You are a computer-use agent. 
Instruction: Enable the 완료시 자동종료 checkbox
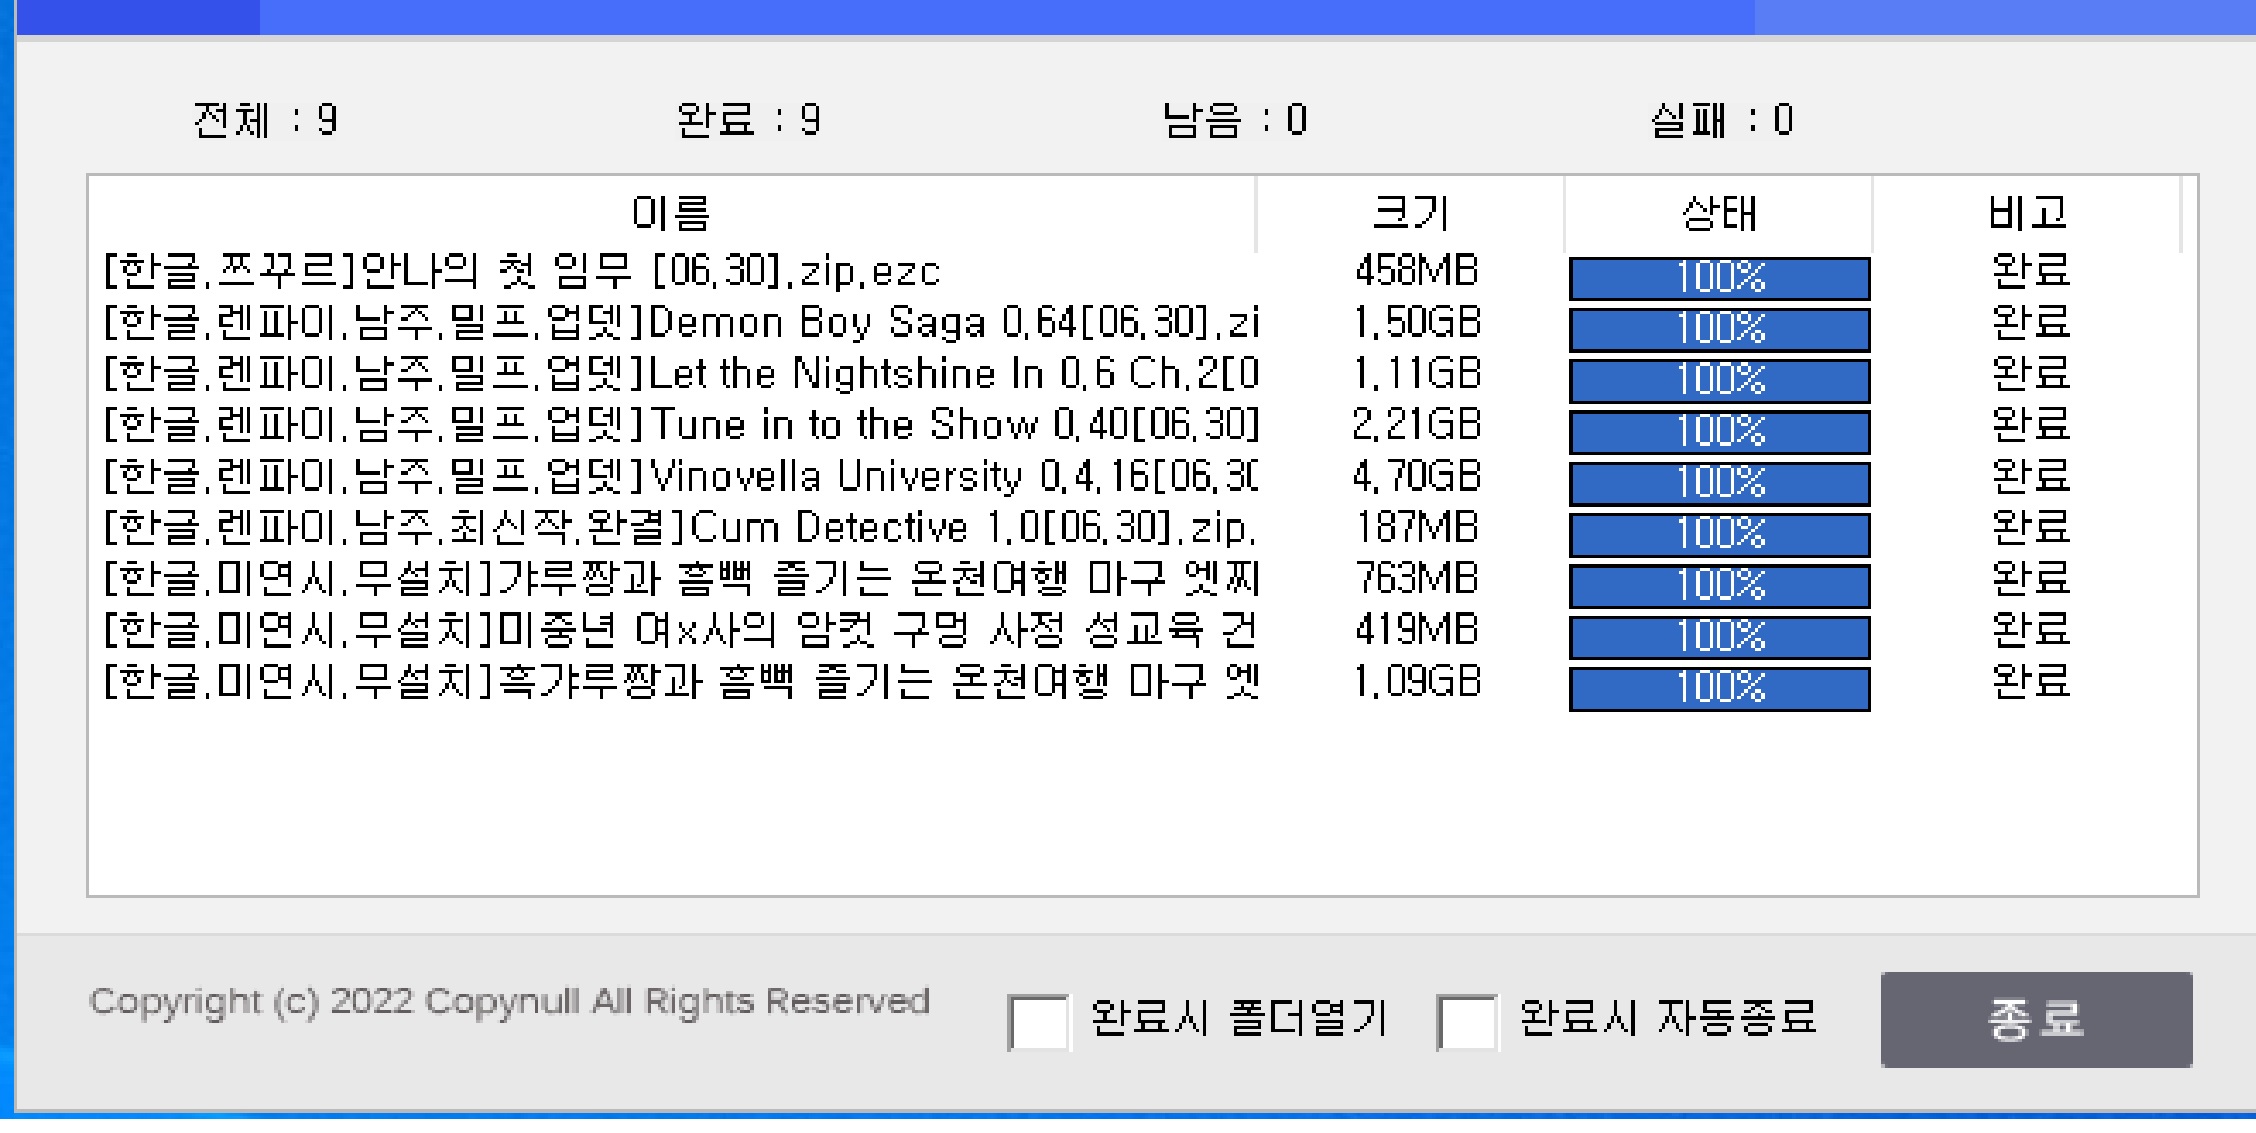coord(1466,1021)
